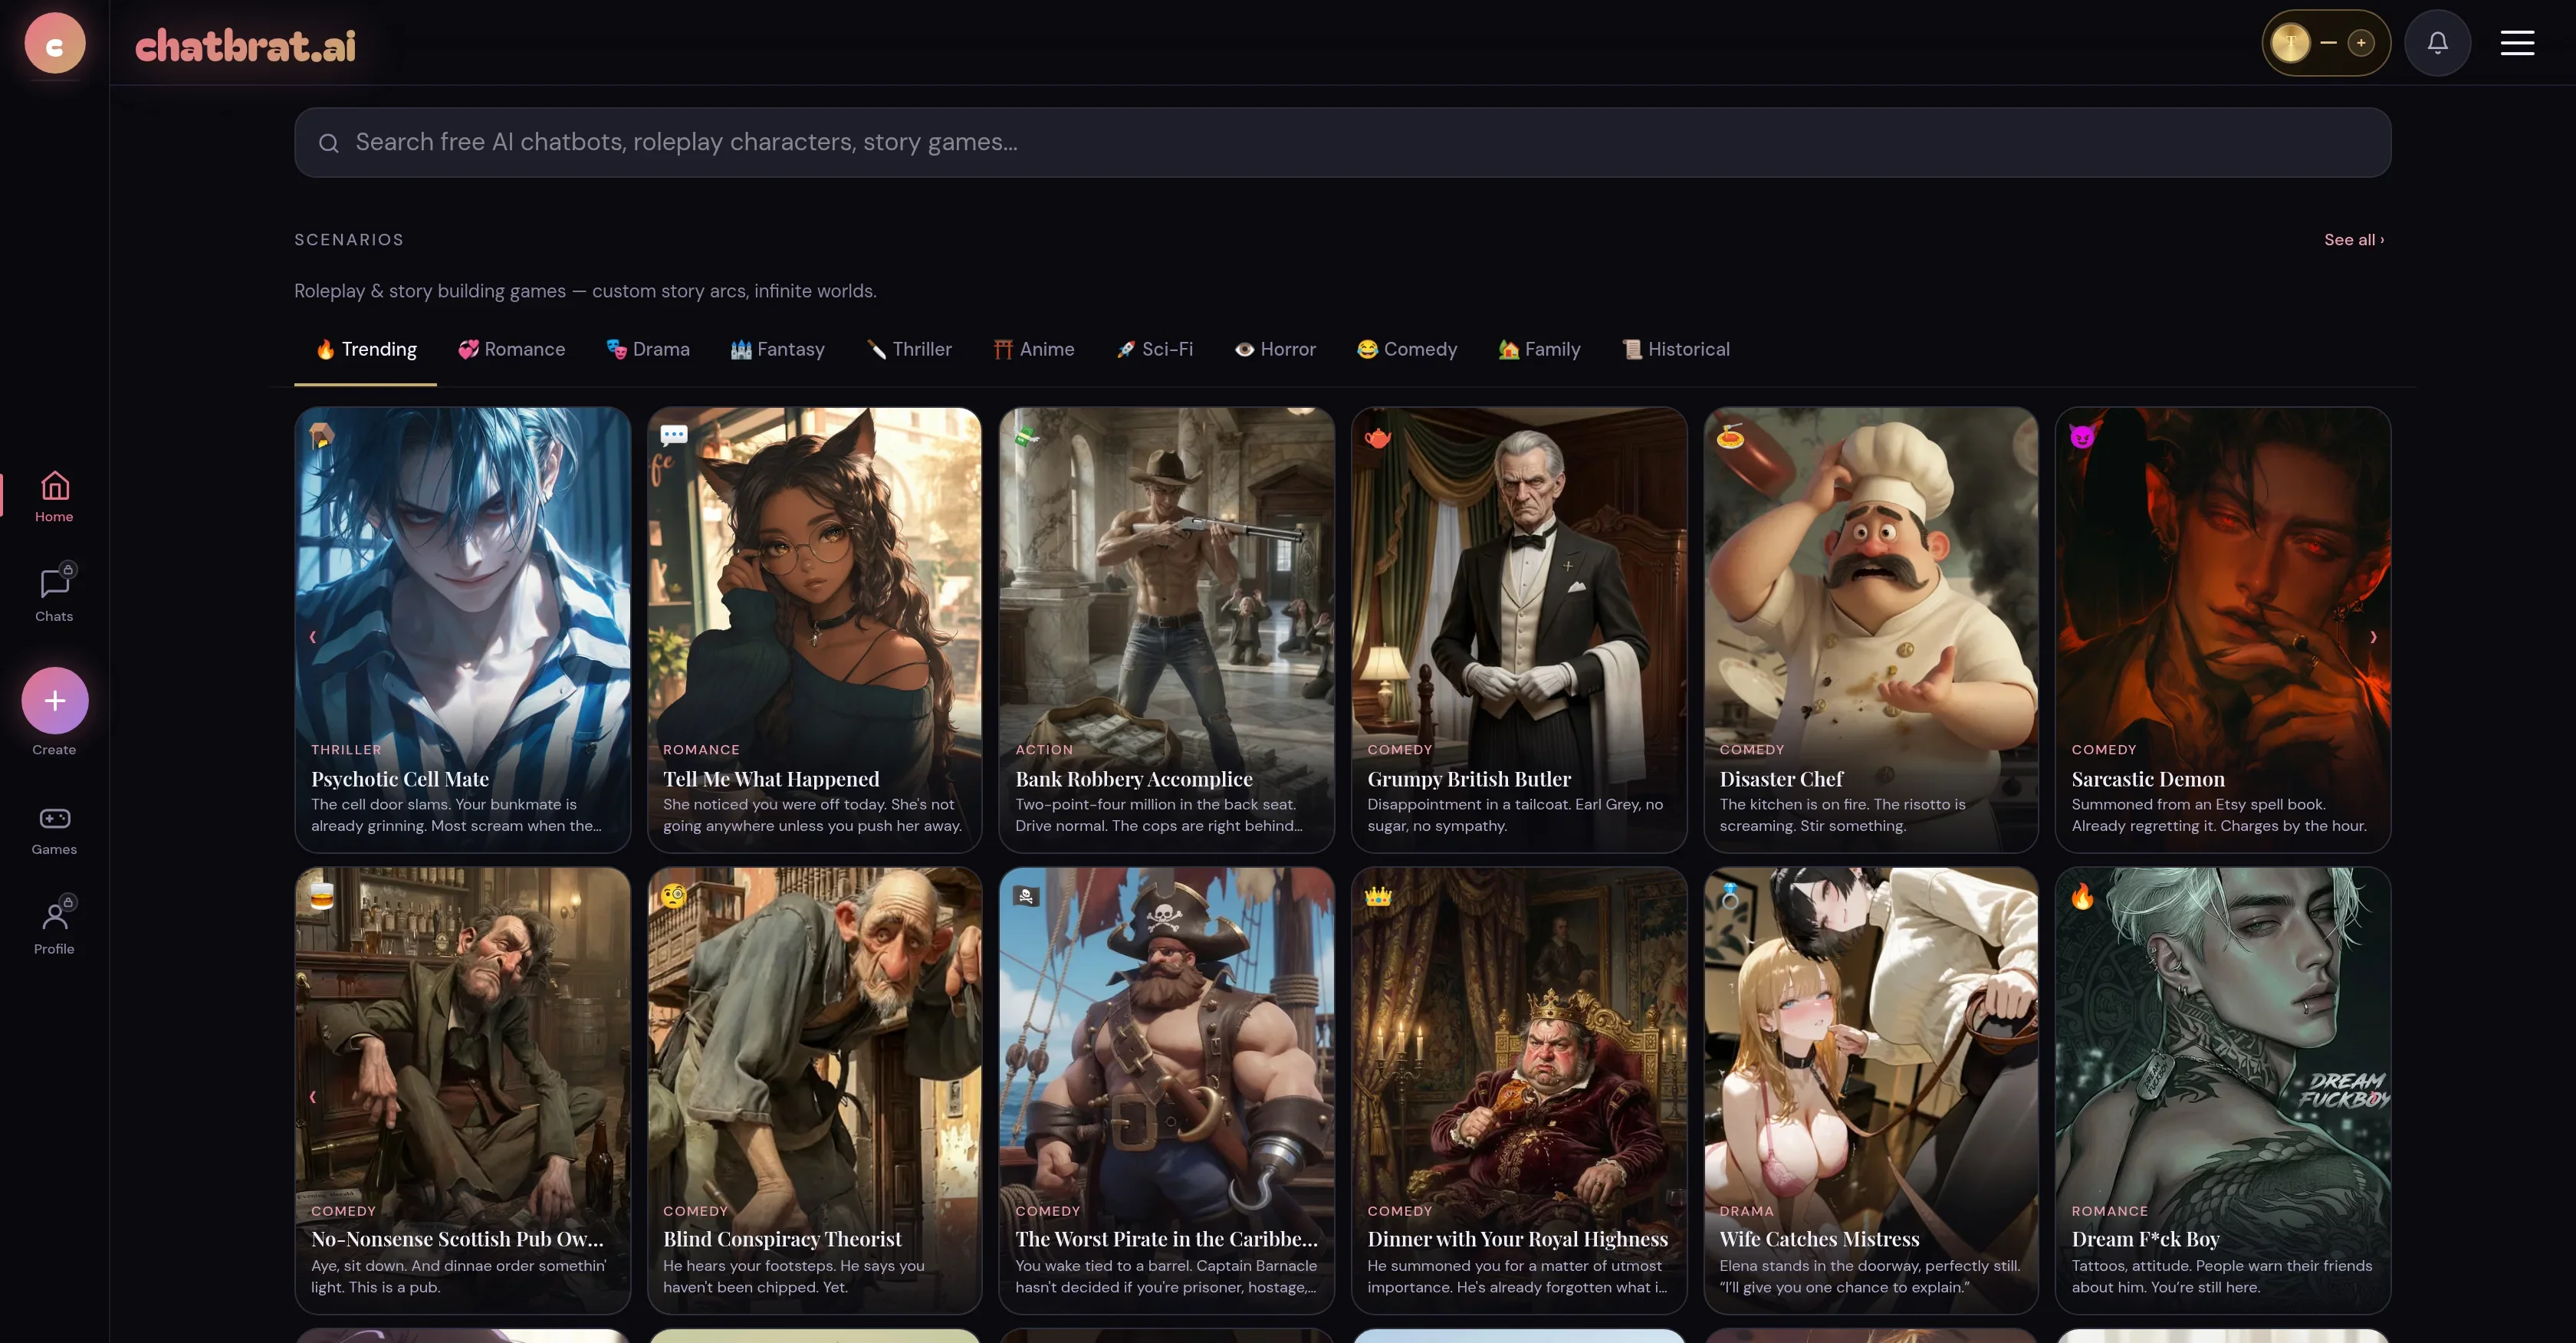Click the round avatar icon top-left
The image size is (2576, 1343).
pyautogui.click(x=54, y=43)
